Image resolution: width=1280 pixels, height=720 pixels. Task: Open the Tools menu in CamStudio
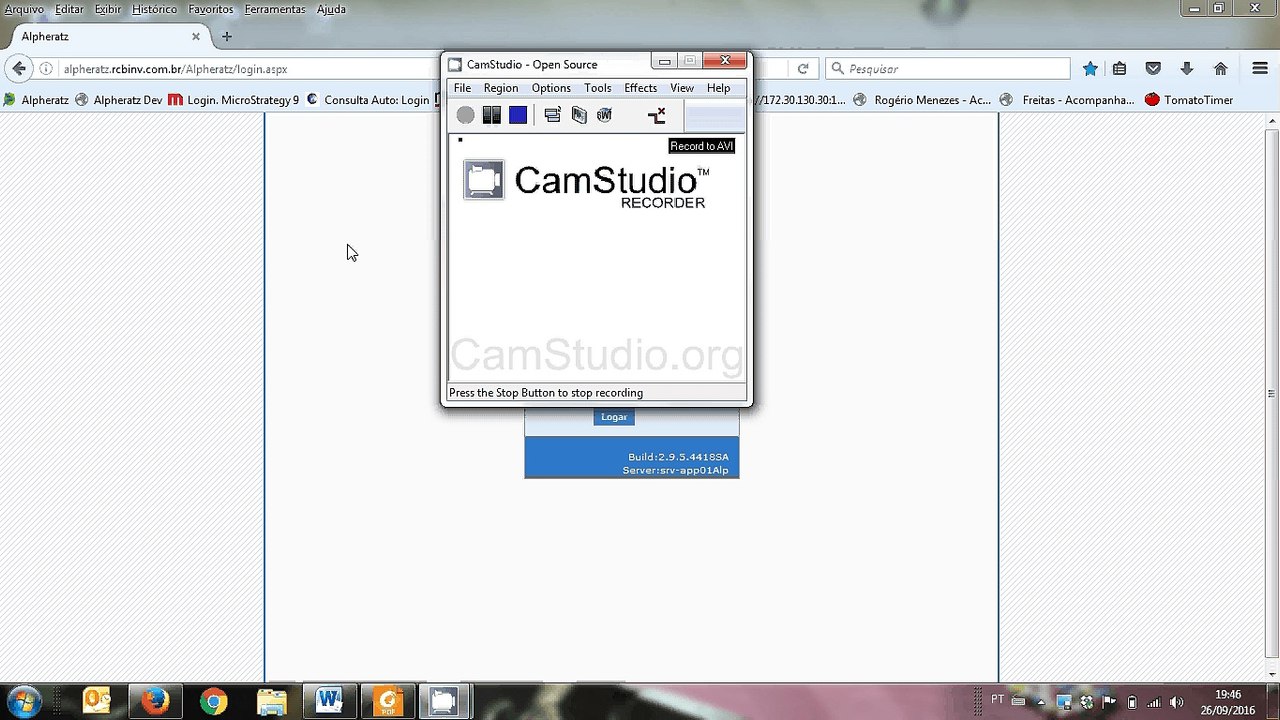point(598,88)
